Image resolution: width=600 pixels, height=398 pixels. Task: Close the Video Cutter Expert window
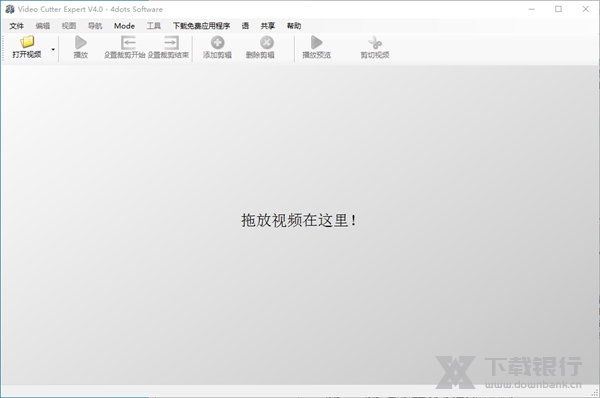click(585, 9)
